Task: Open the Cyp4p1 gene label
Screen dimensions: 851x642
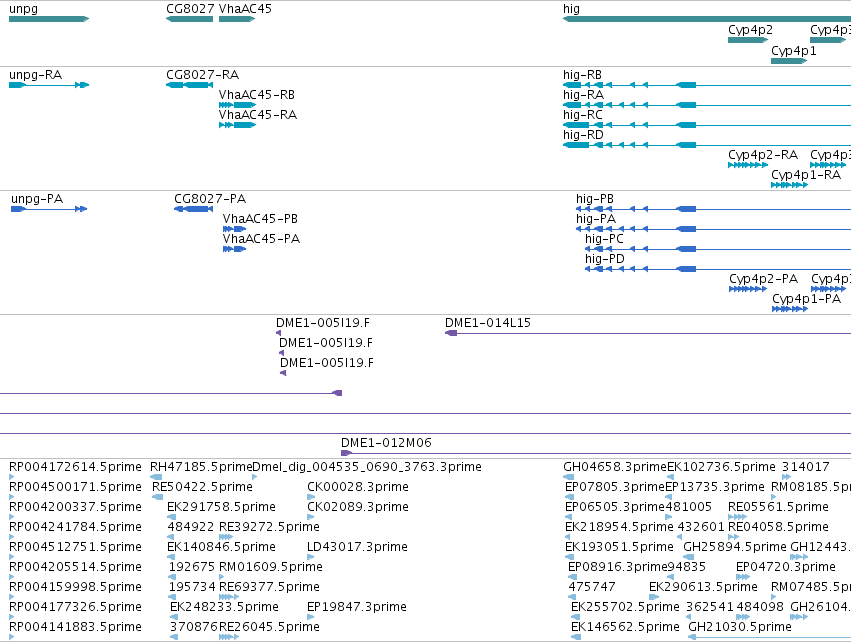Action: click(793, 50)
